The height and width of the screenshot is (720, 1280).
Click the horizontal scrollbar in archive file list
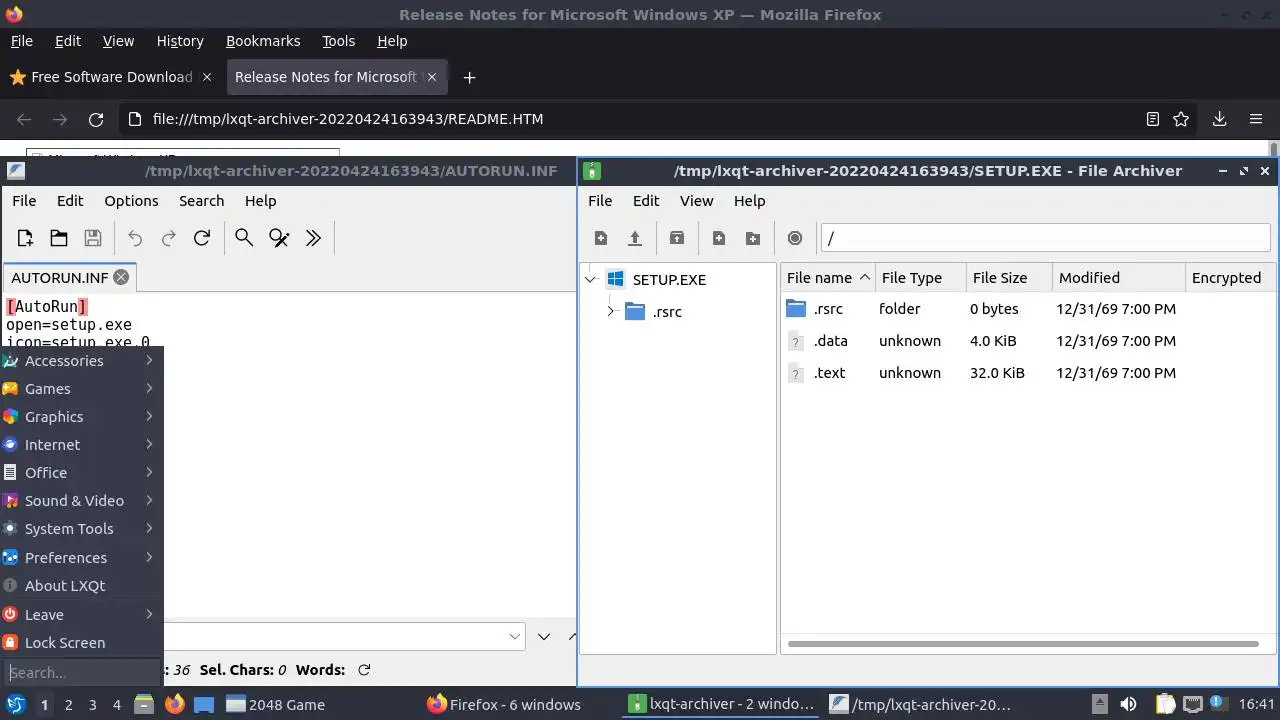[1022, 644]
